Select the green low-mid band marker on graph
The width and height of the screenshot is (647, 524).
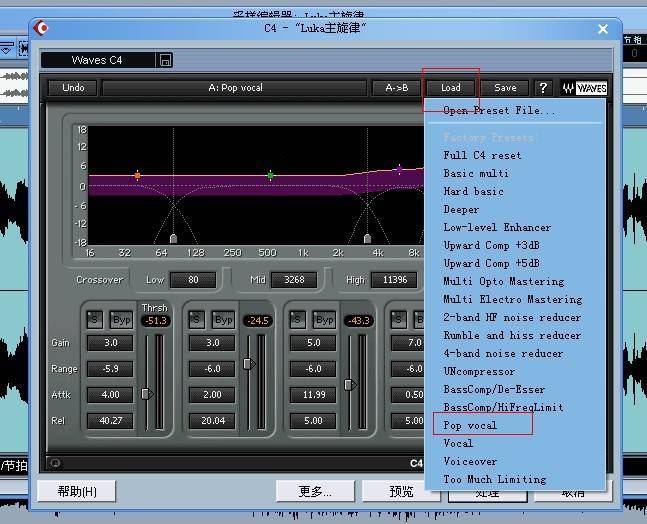coord(270,176)
